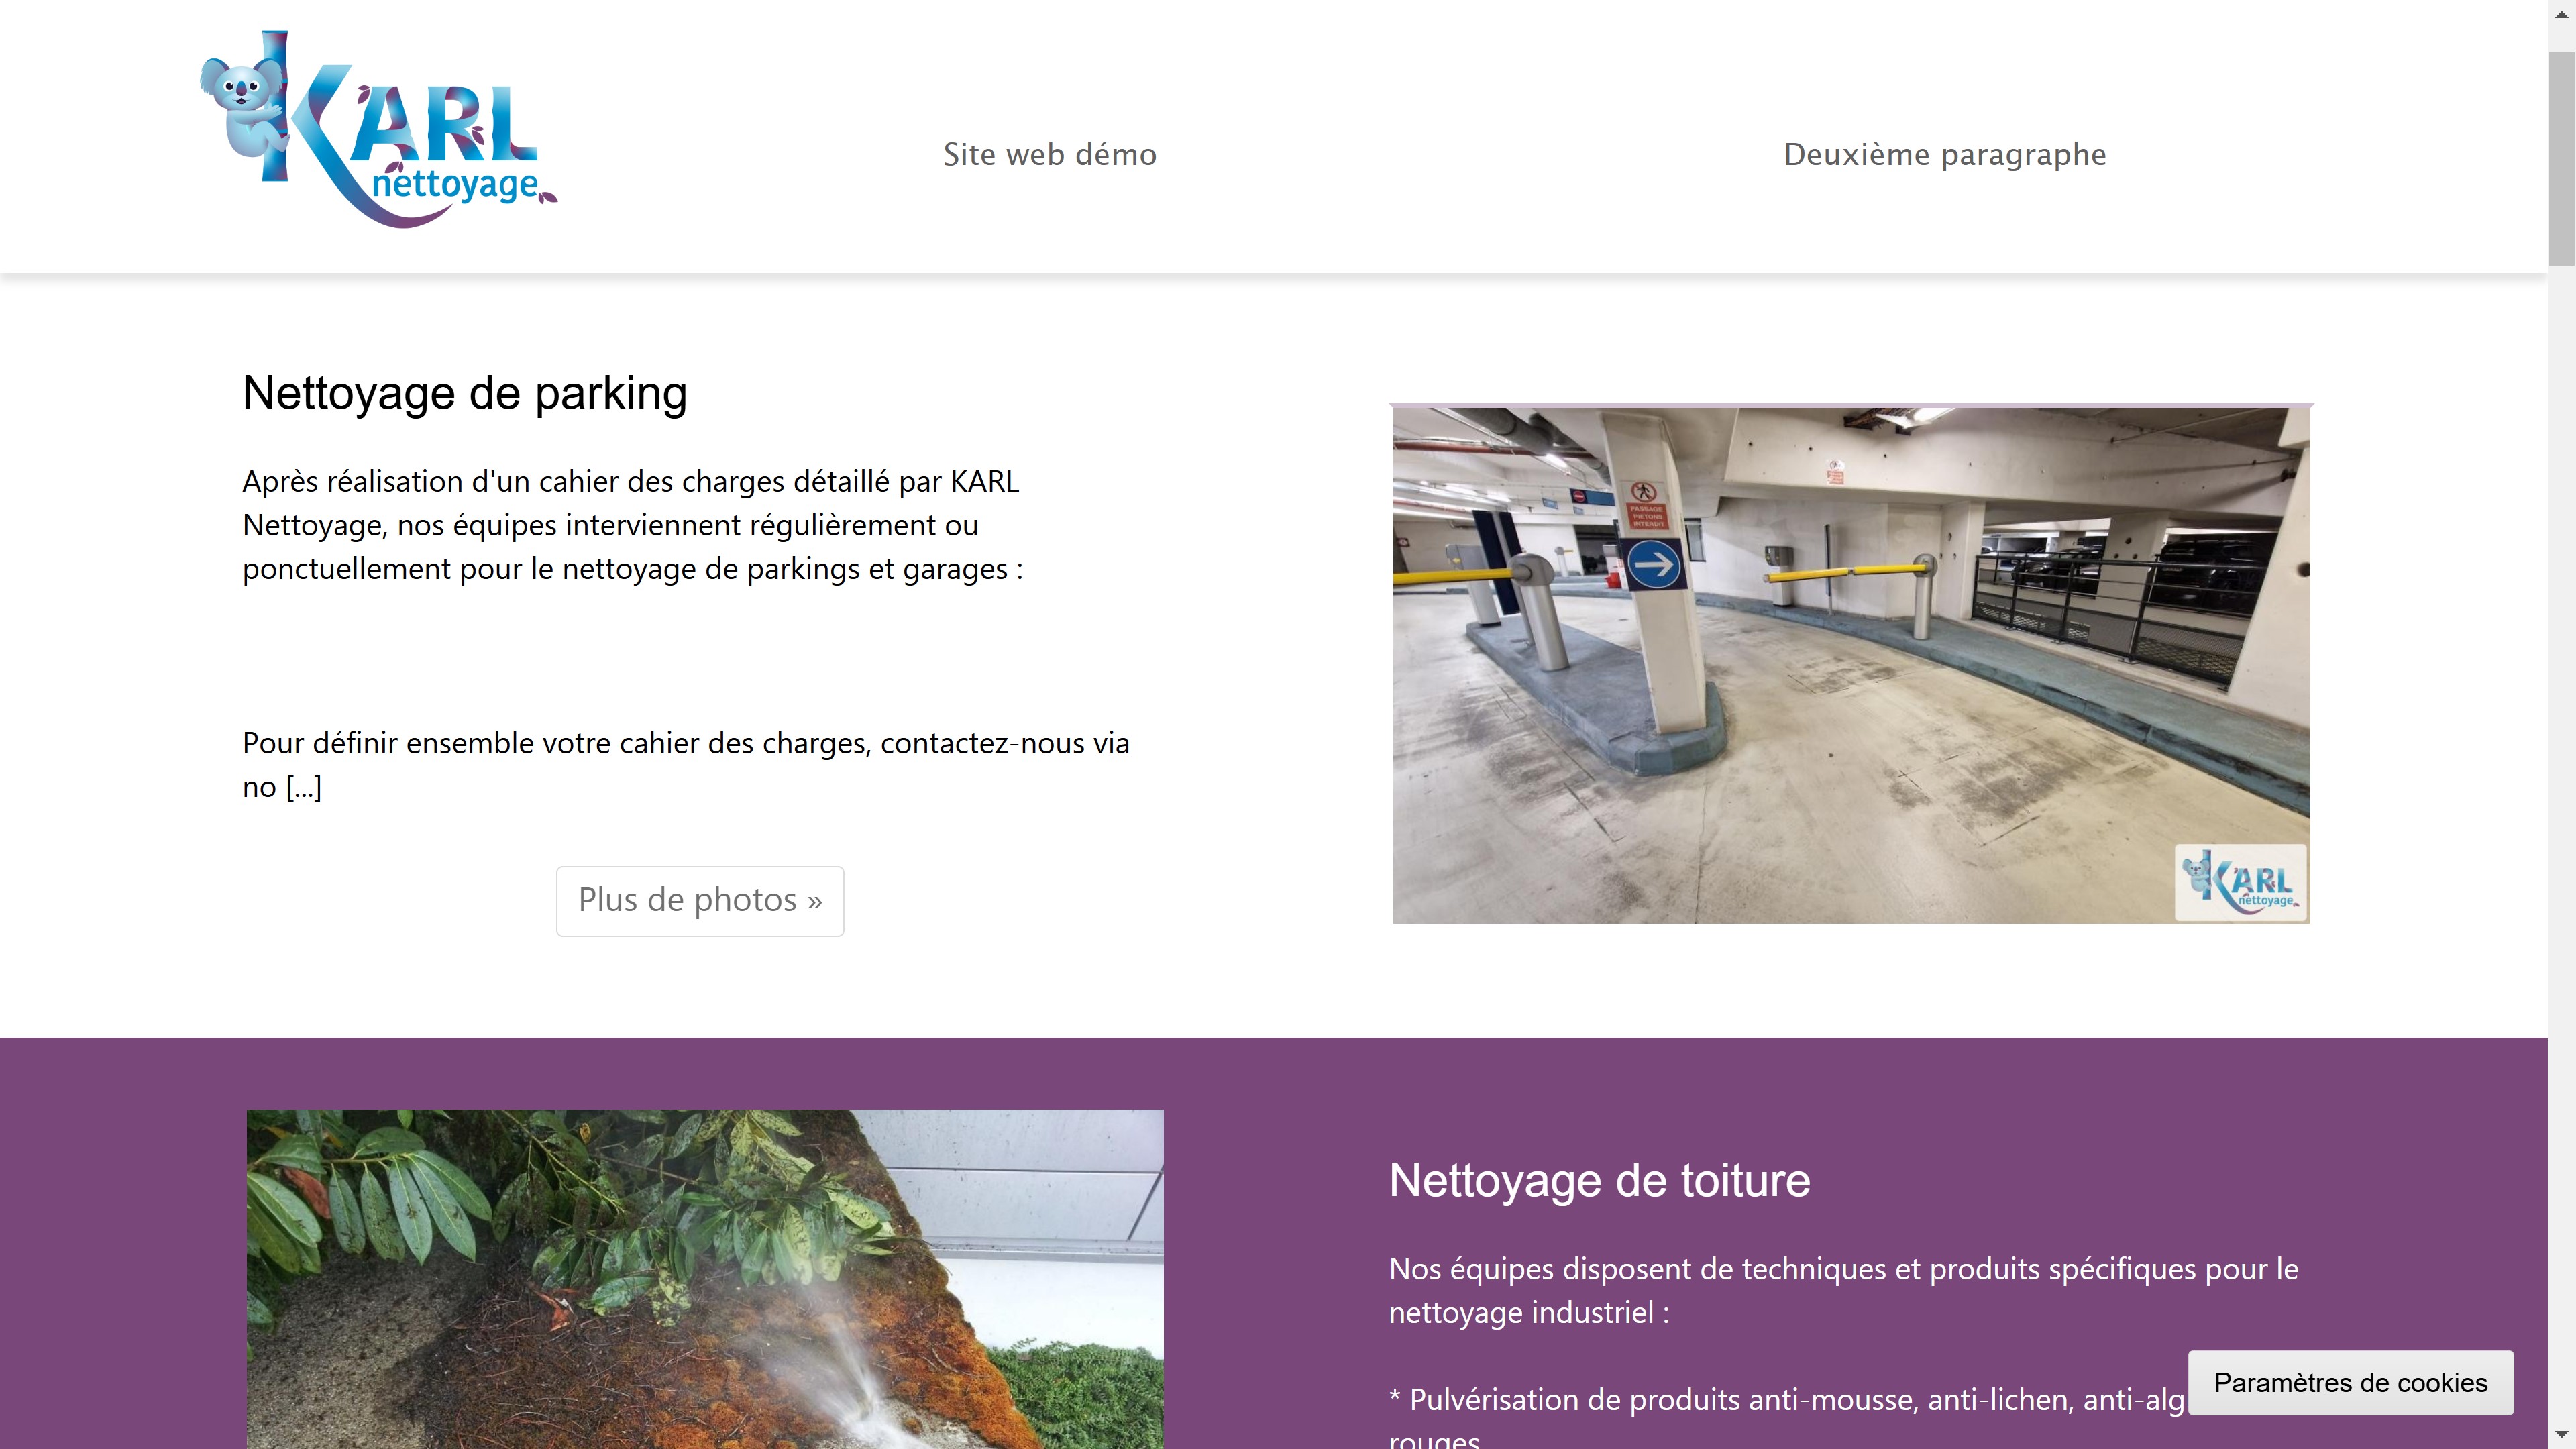
Task: Click the Nettoyage de parking heading
Action: coord(465,393)
